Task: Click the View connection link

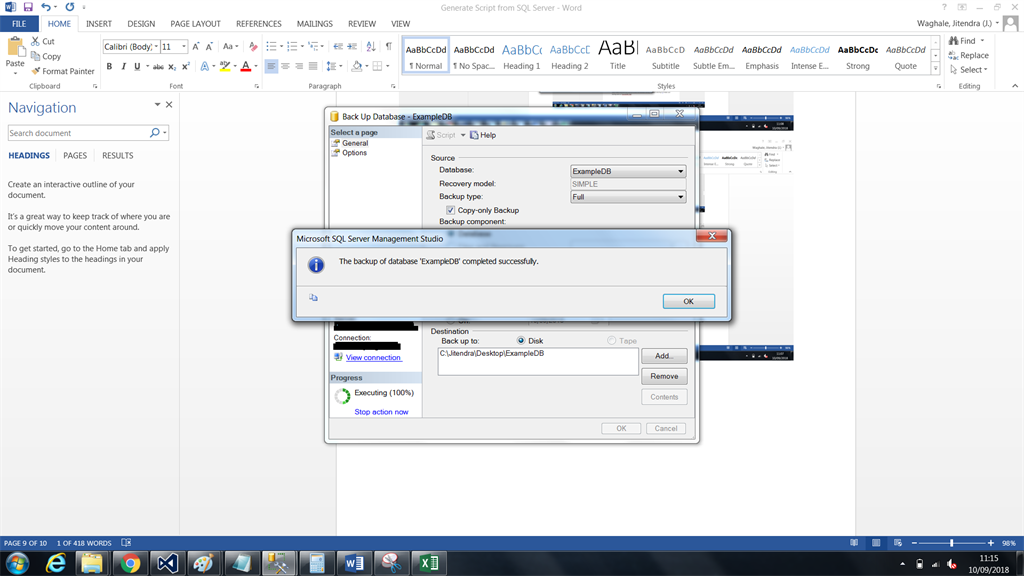Action: point(373,358)
